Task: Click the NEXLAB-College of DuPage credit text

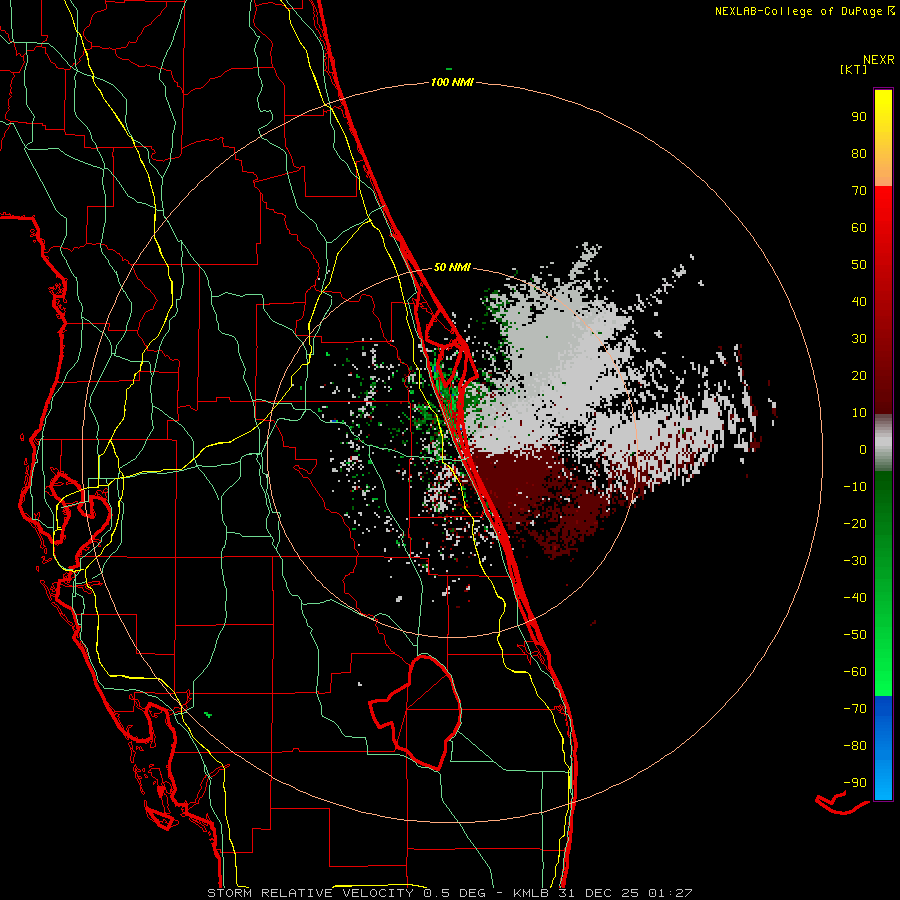Action: tap(798, 11)
